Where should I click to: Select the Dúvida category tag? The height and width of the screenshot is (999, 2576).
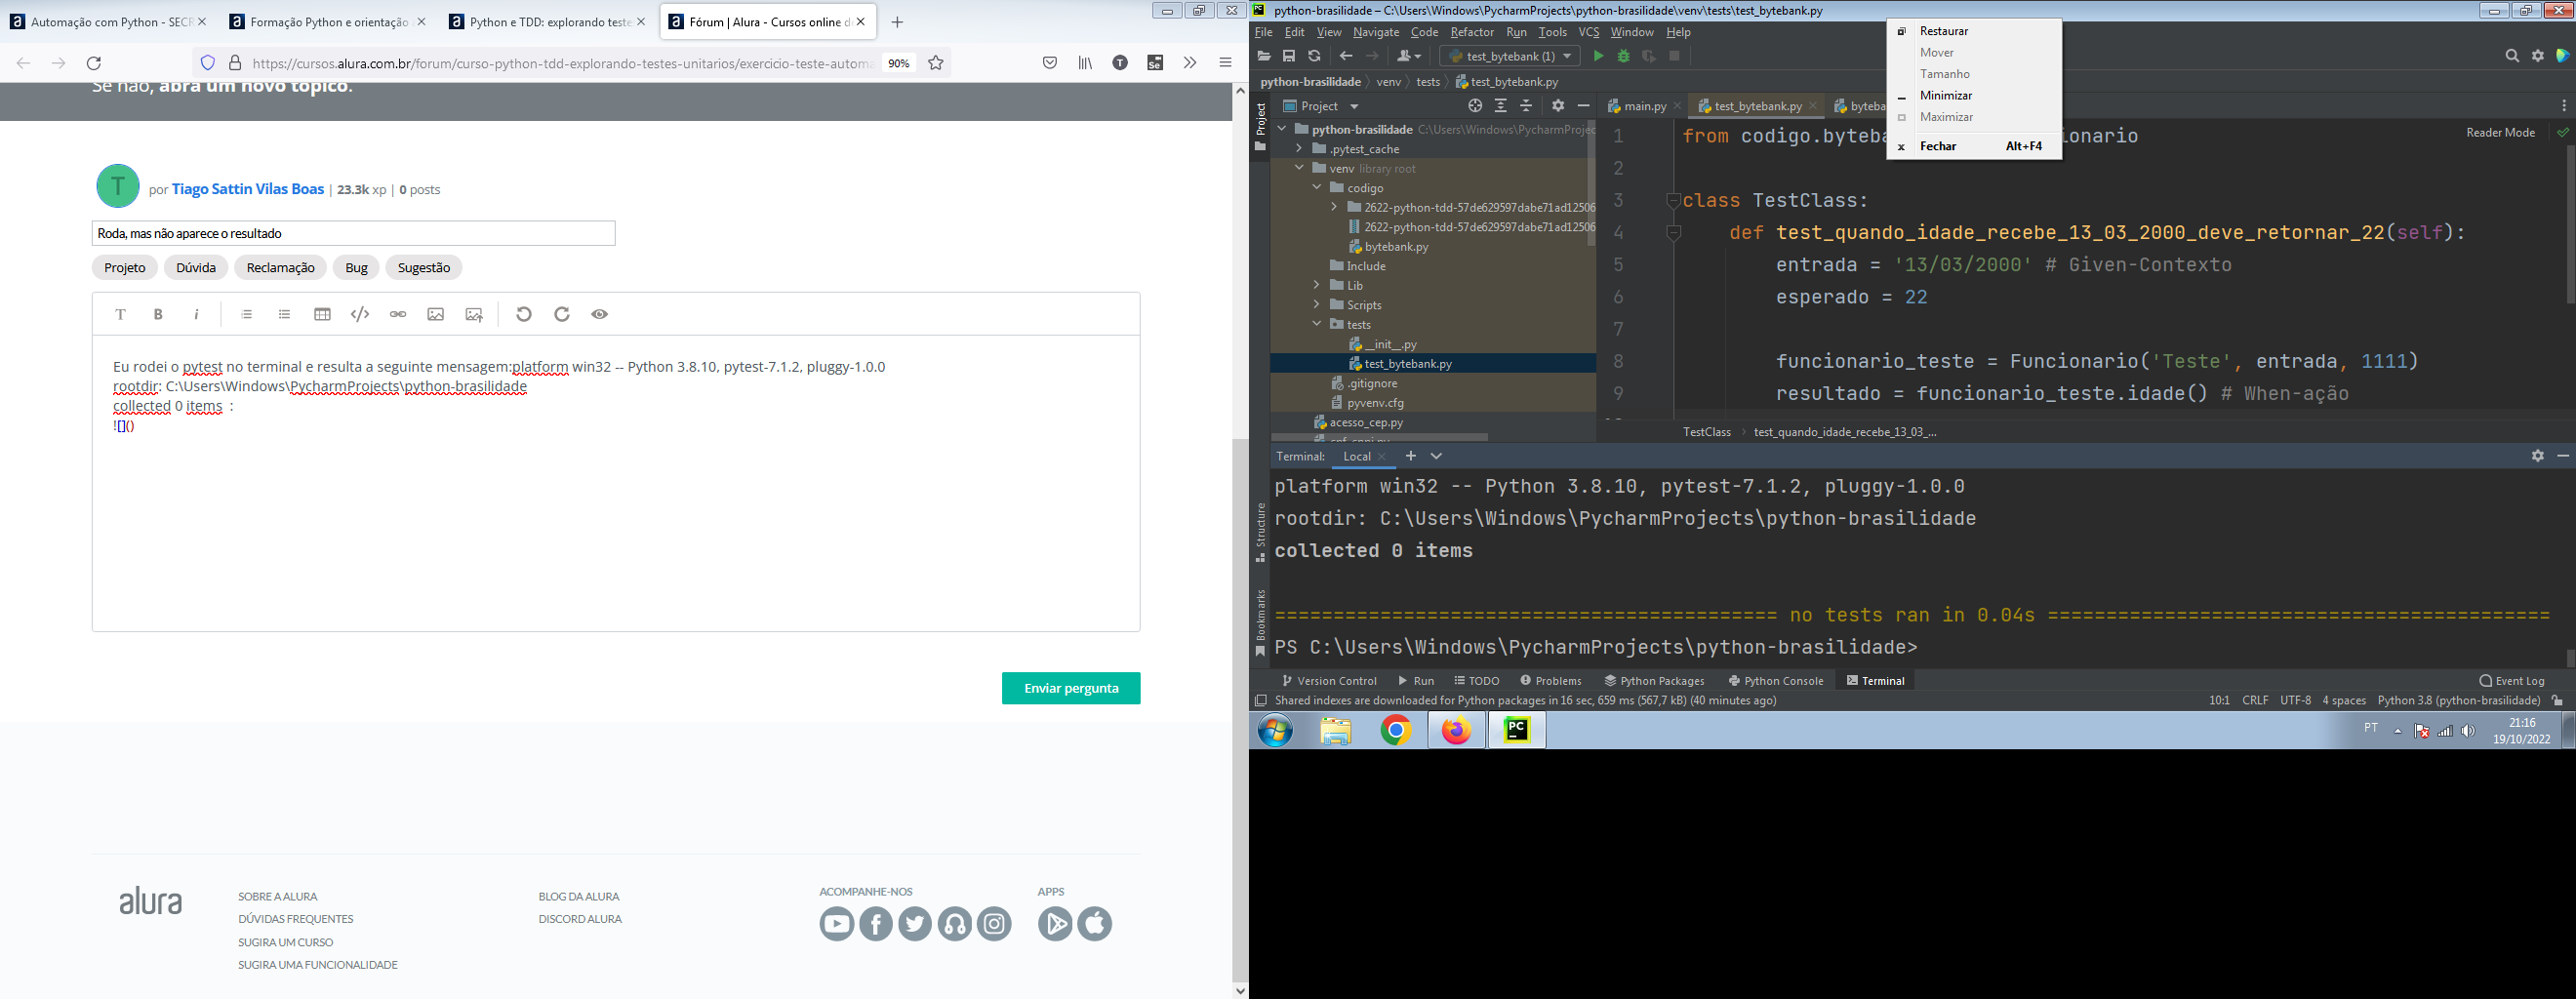[x=196, y=267]
